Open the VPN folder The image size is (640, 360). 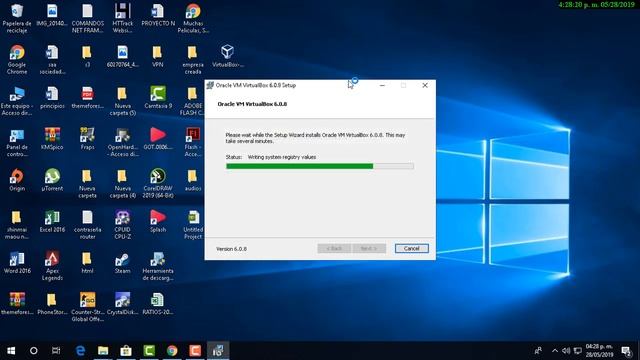point(158,56)
